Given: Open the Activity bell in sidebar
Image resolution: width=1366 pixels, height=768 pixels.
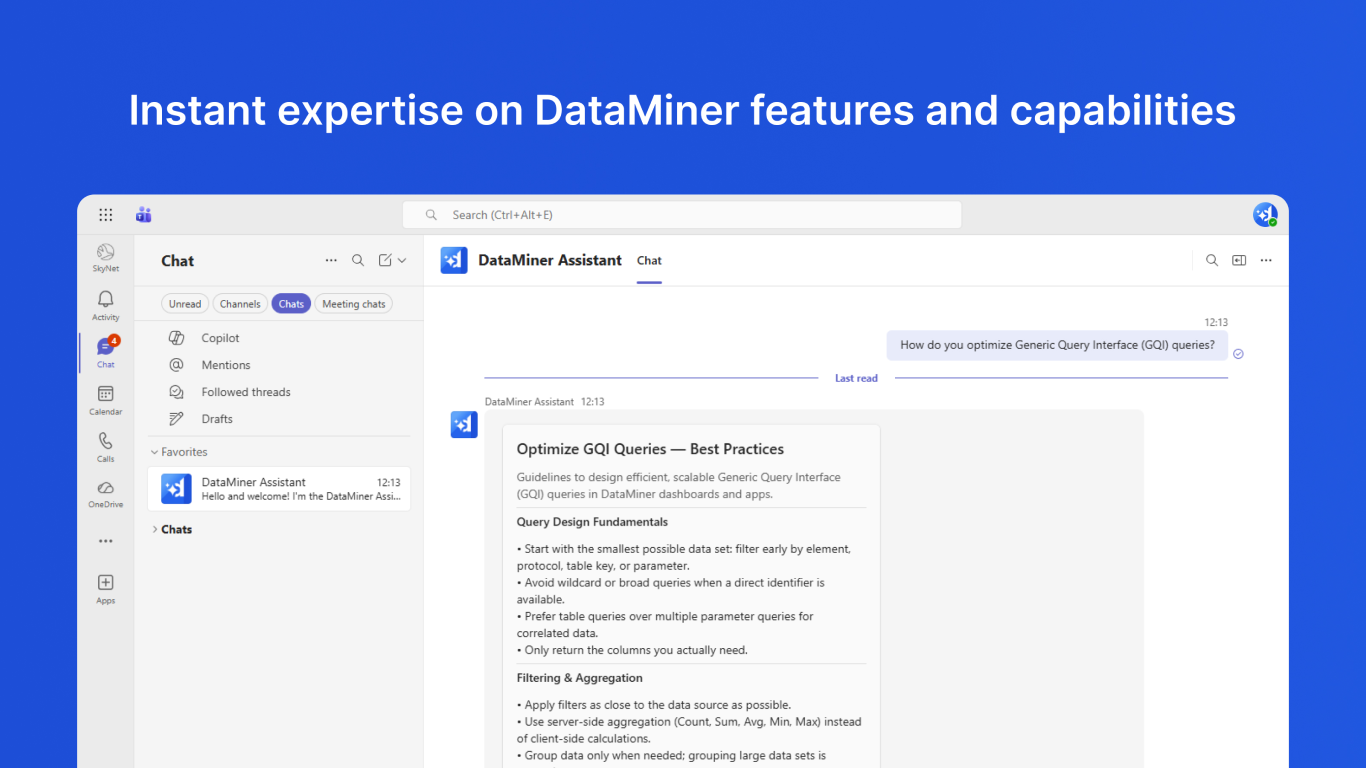Looking at the screenshot, I should tap(106, 305).
